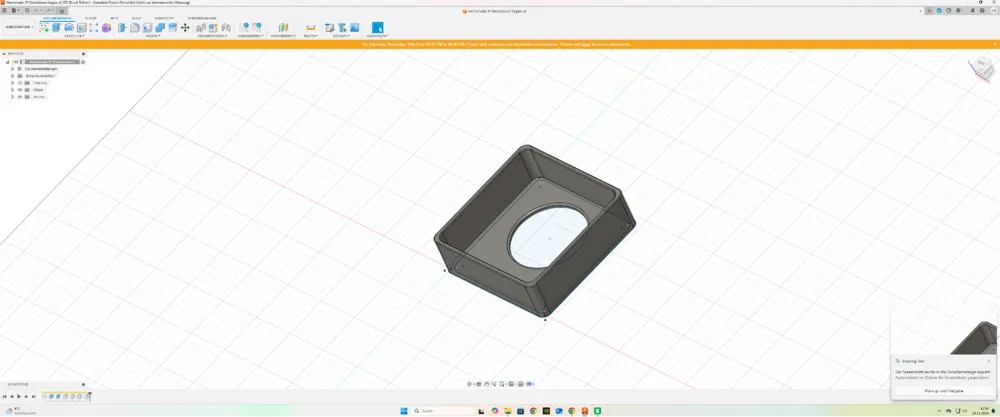Expand the Dokumenteinstellungen tree node
1000x417 pixels.
pos(12,69)
